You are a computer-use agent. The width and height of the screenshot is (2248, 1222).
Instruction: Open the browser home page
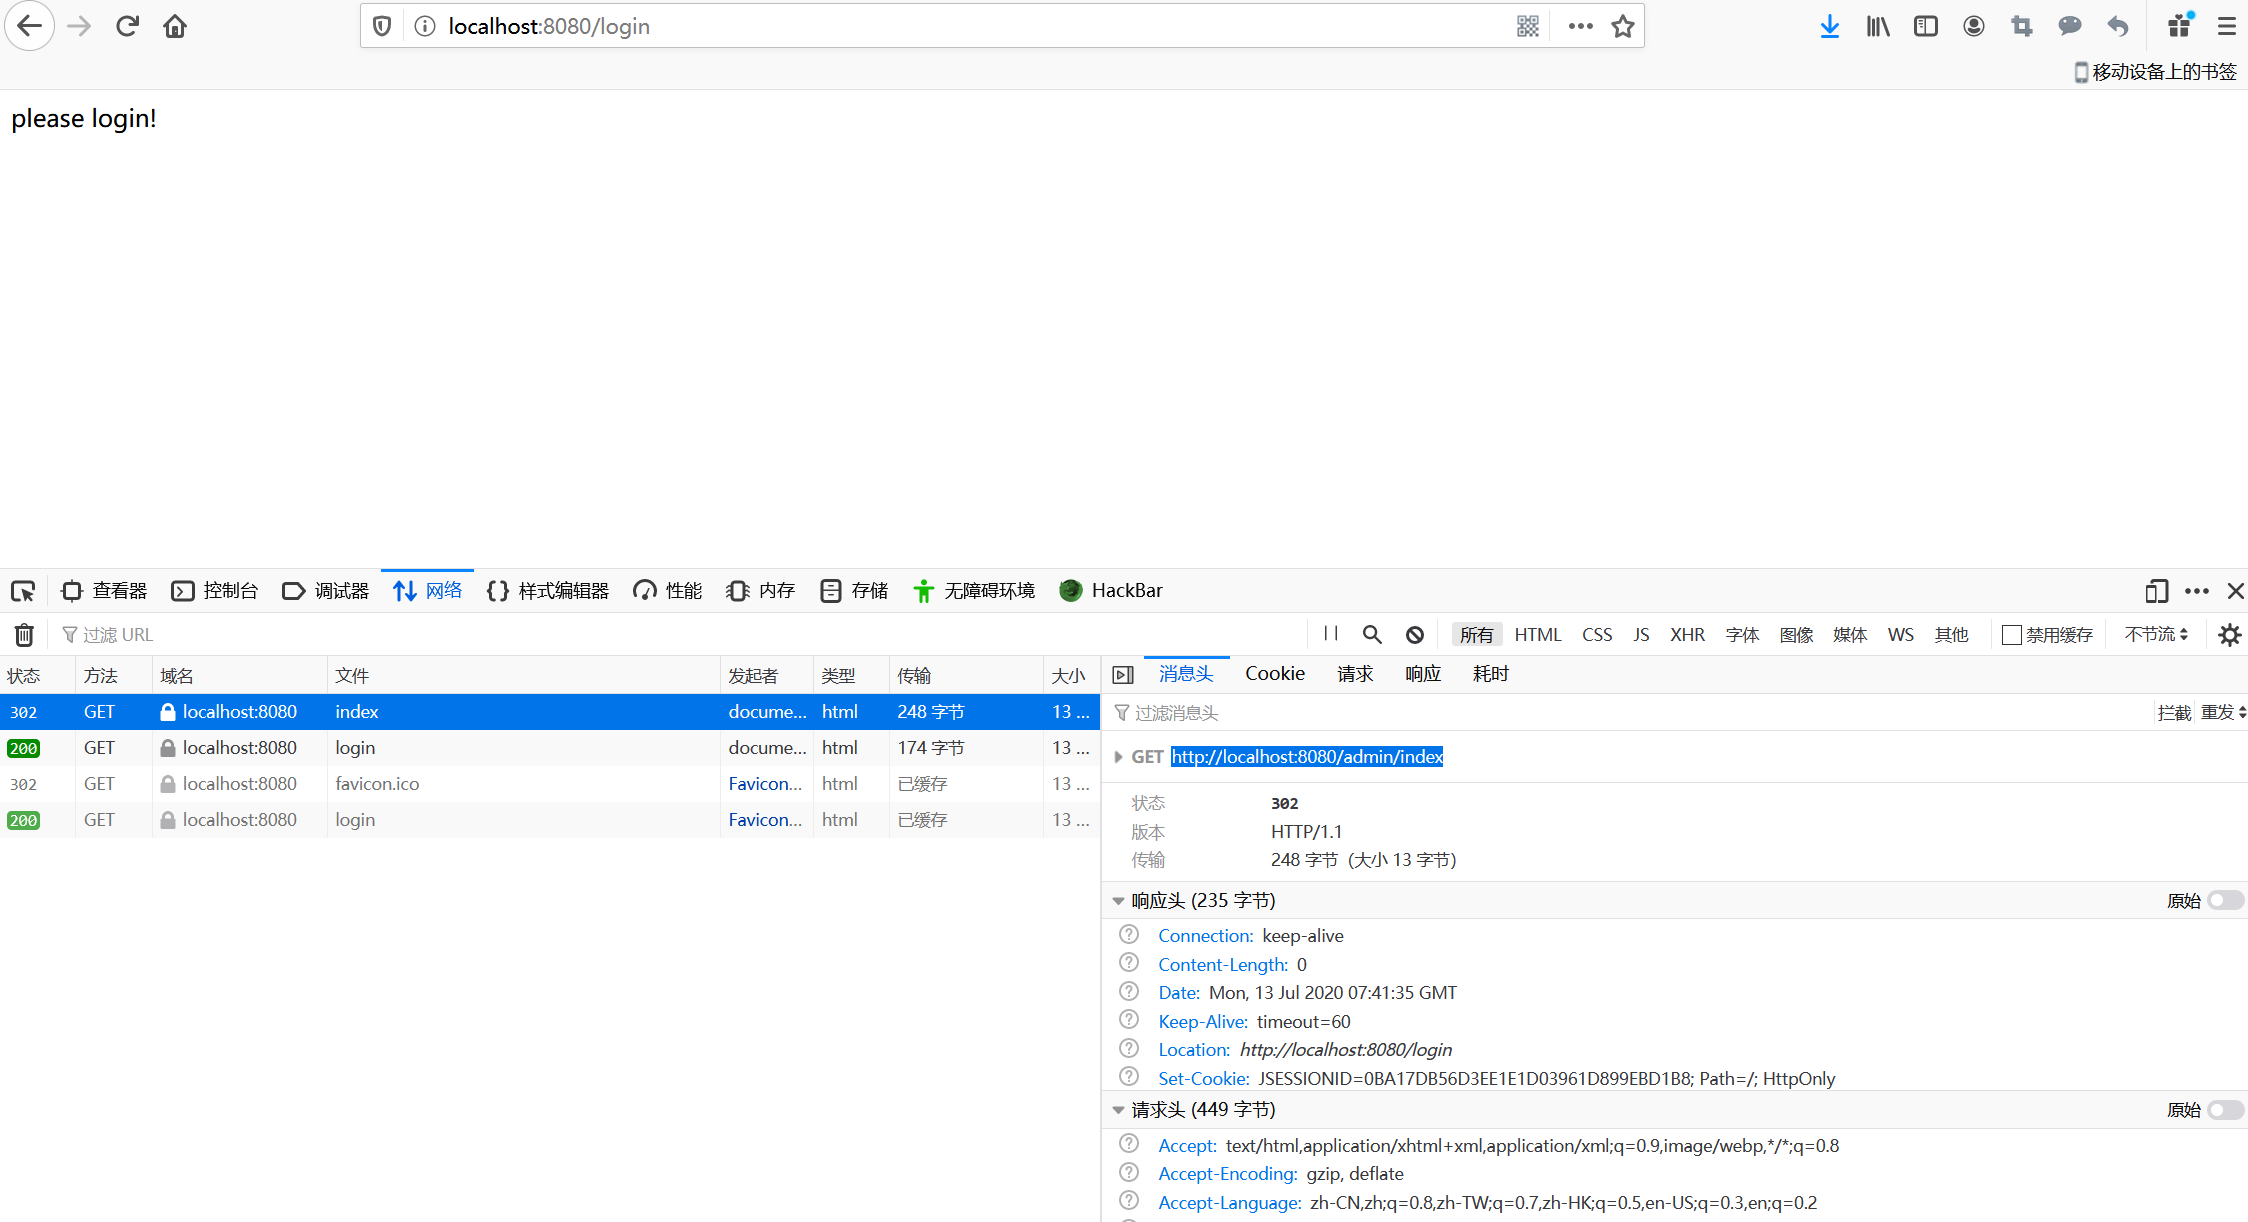tap(175, 26)
